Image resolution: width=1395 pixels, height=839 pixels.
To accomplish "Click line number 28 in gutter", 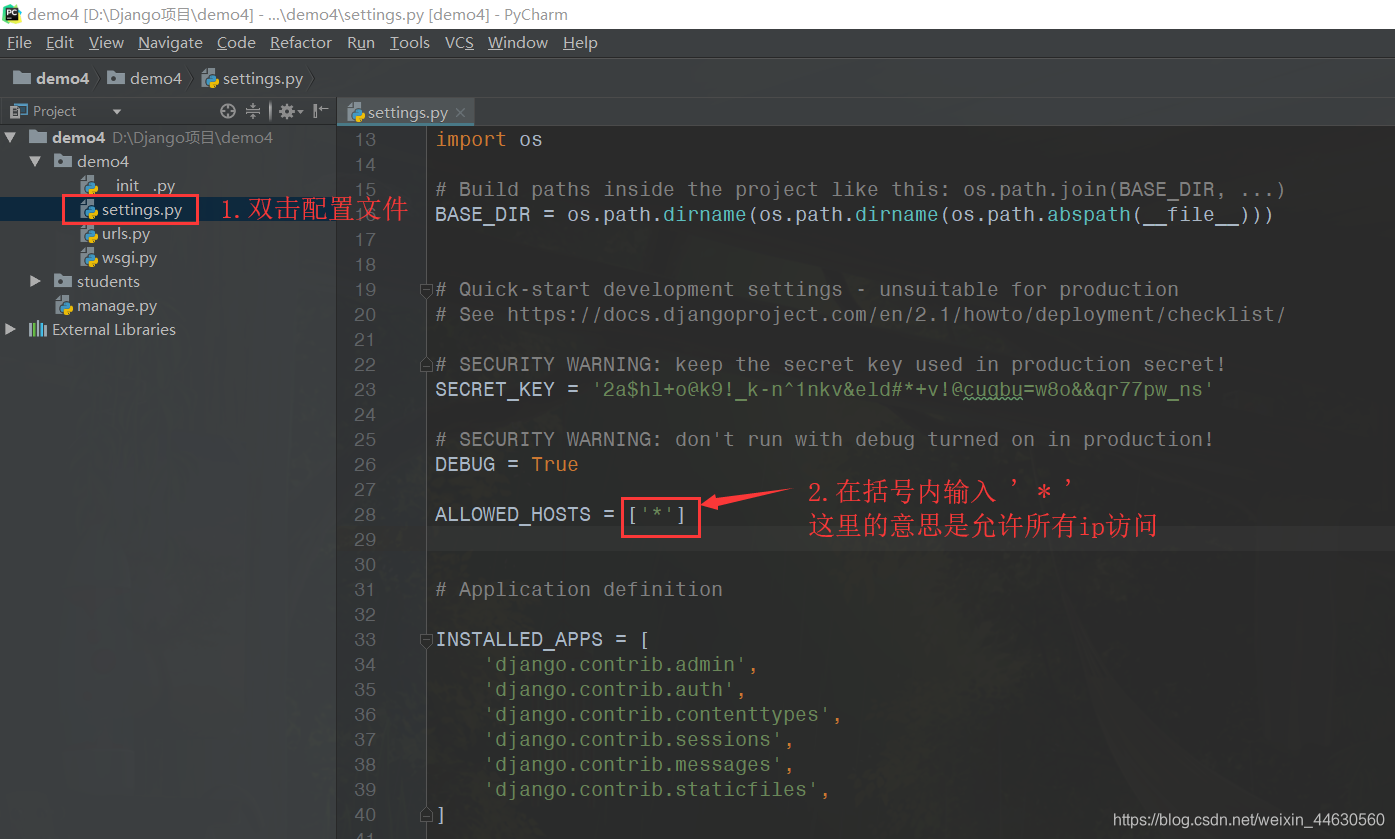I will [365, 514].
